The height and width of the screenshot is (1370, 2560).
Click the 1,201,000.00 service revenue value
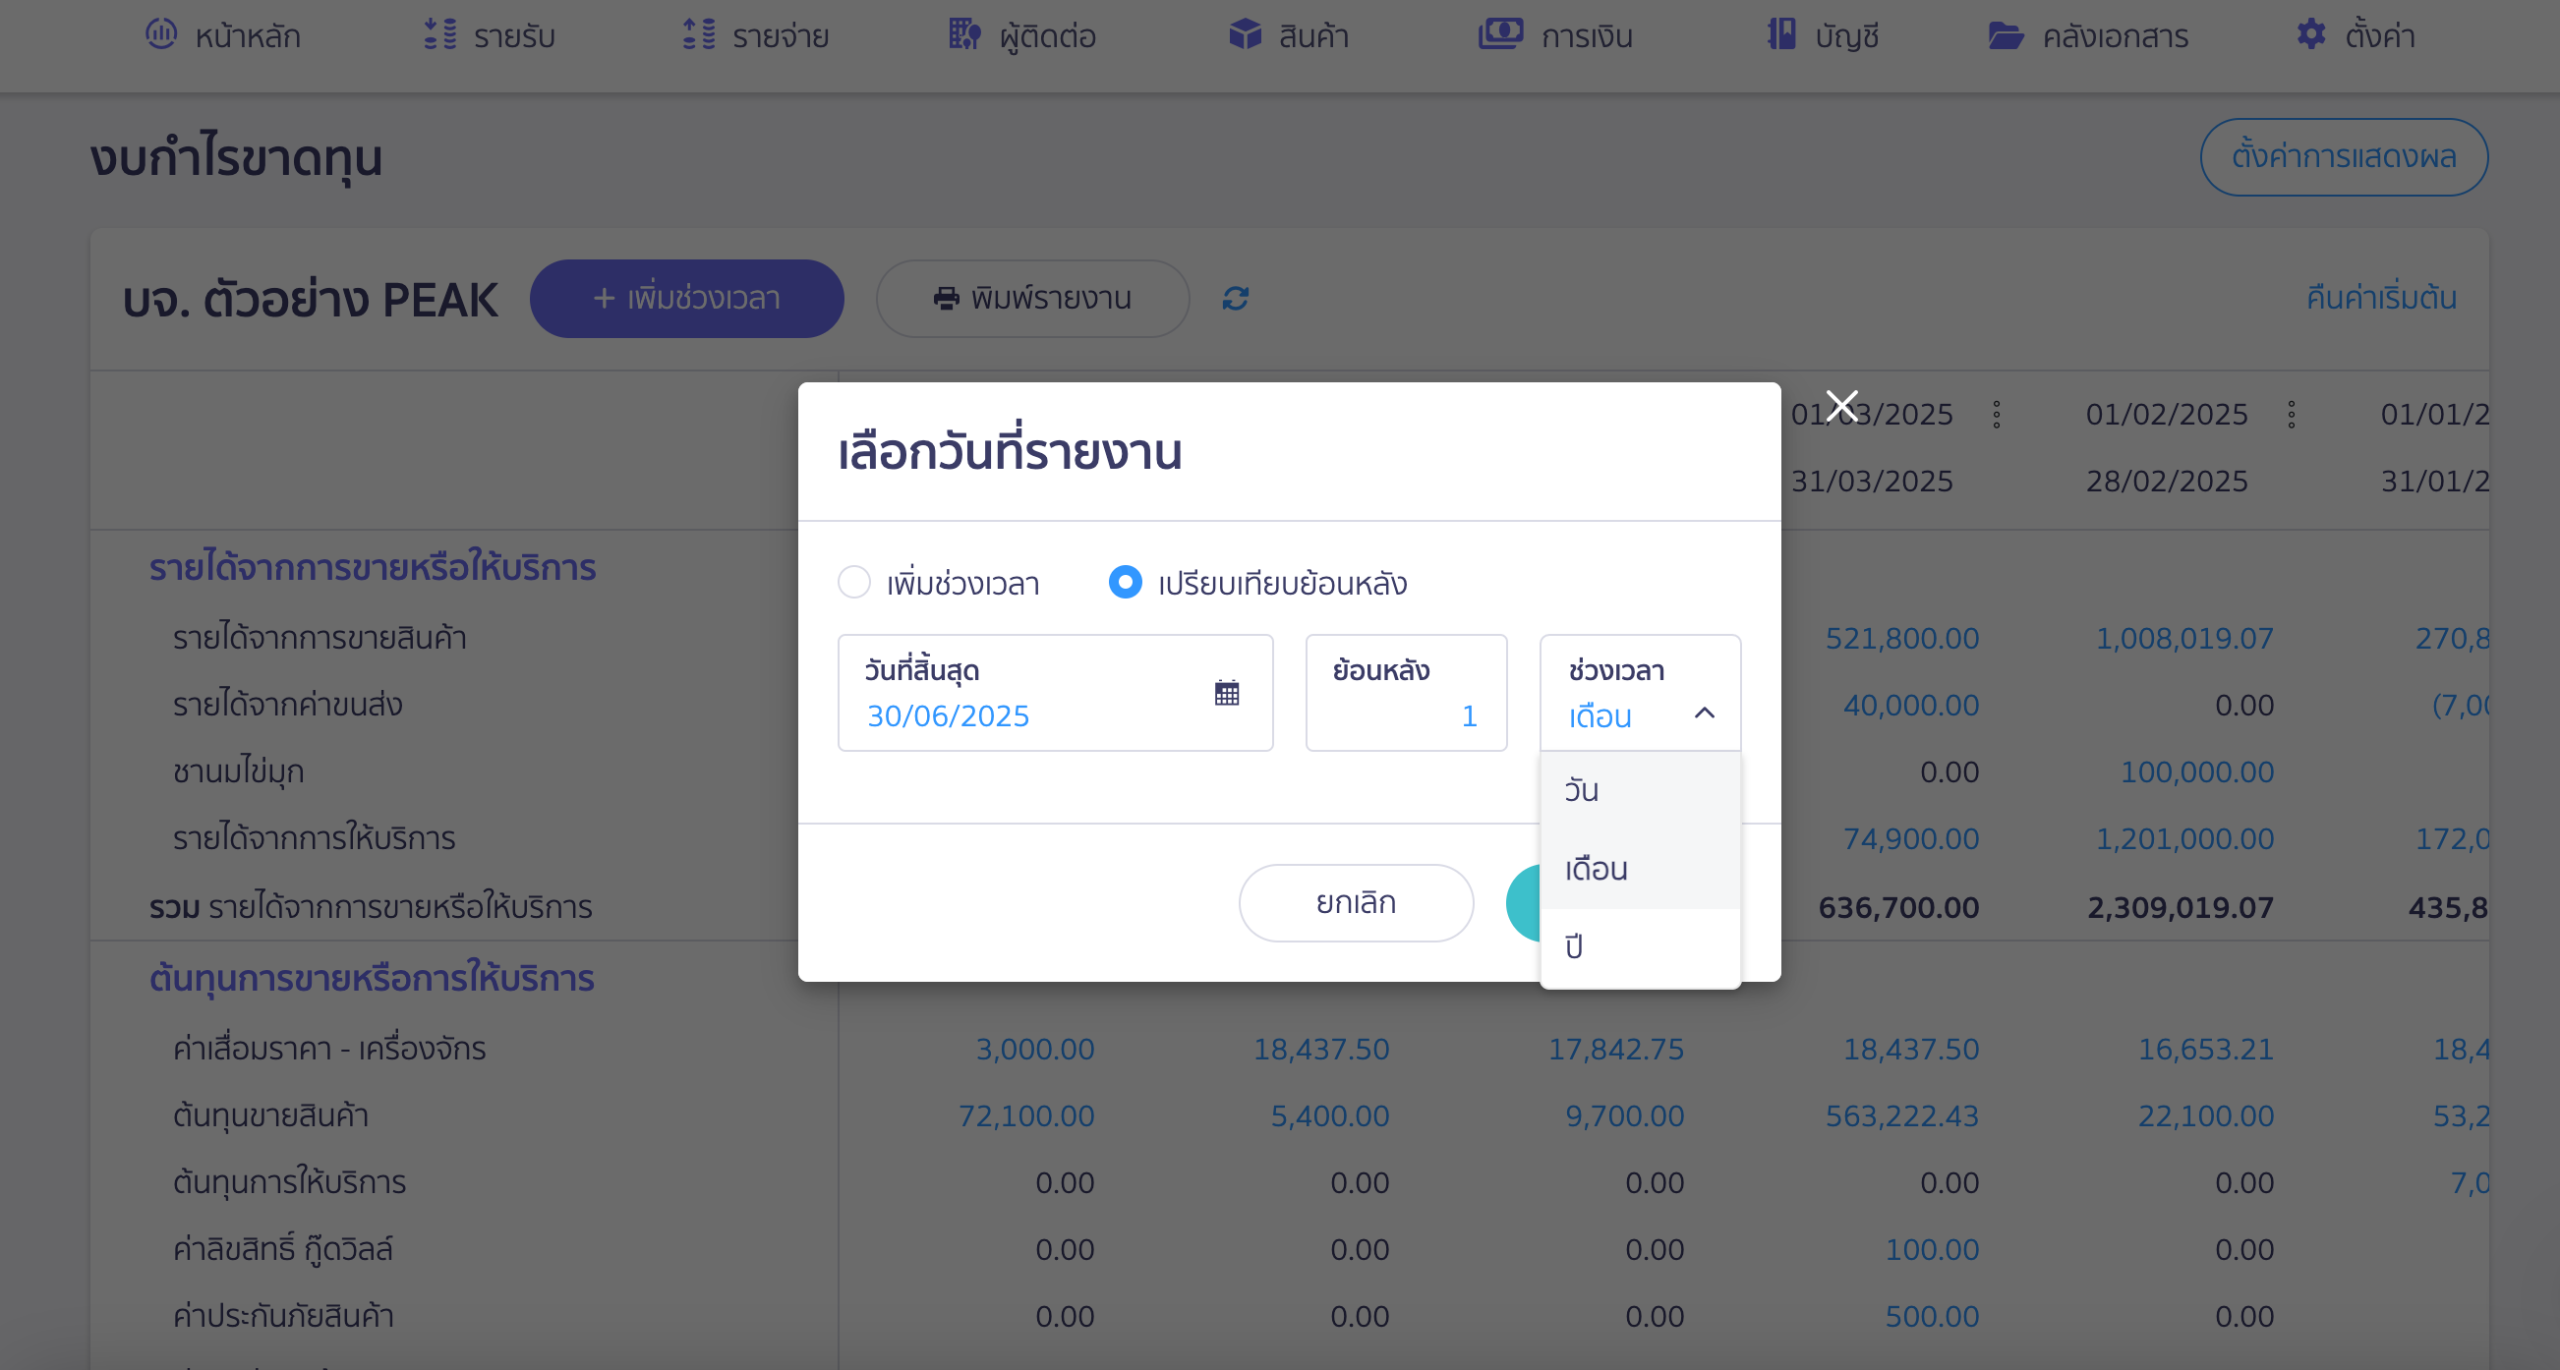point(2184,839)
